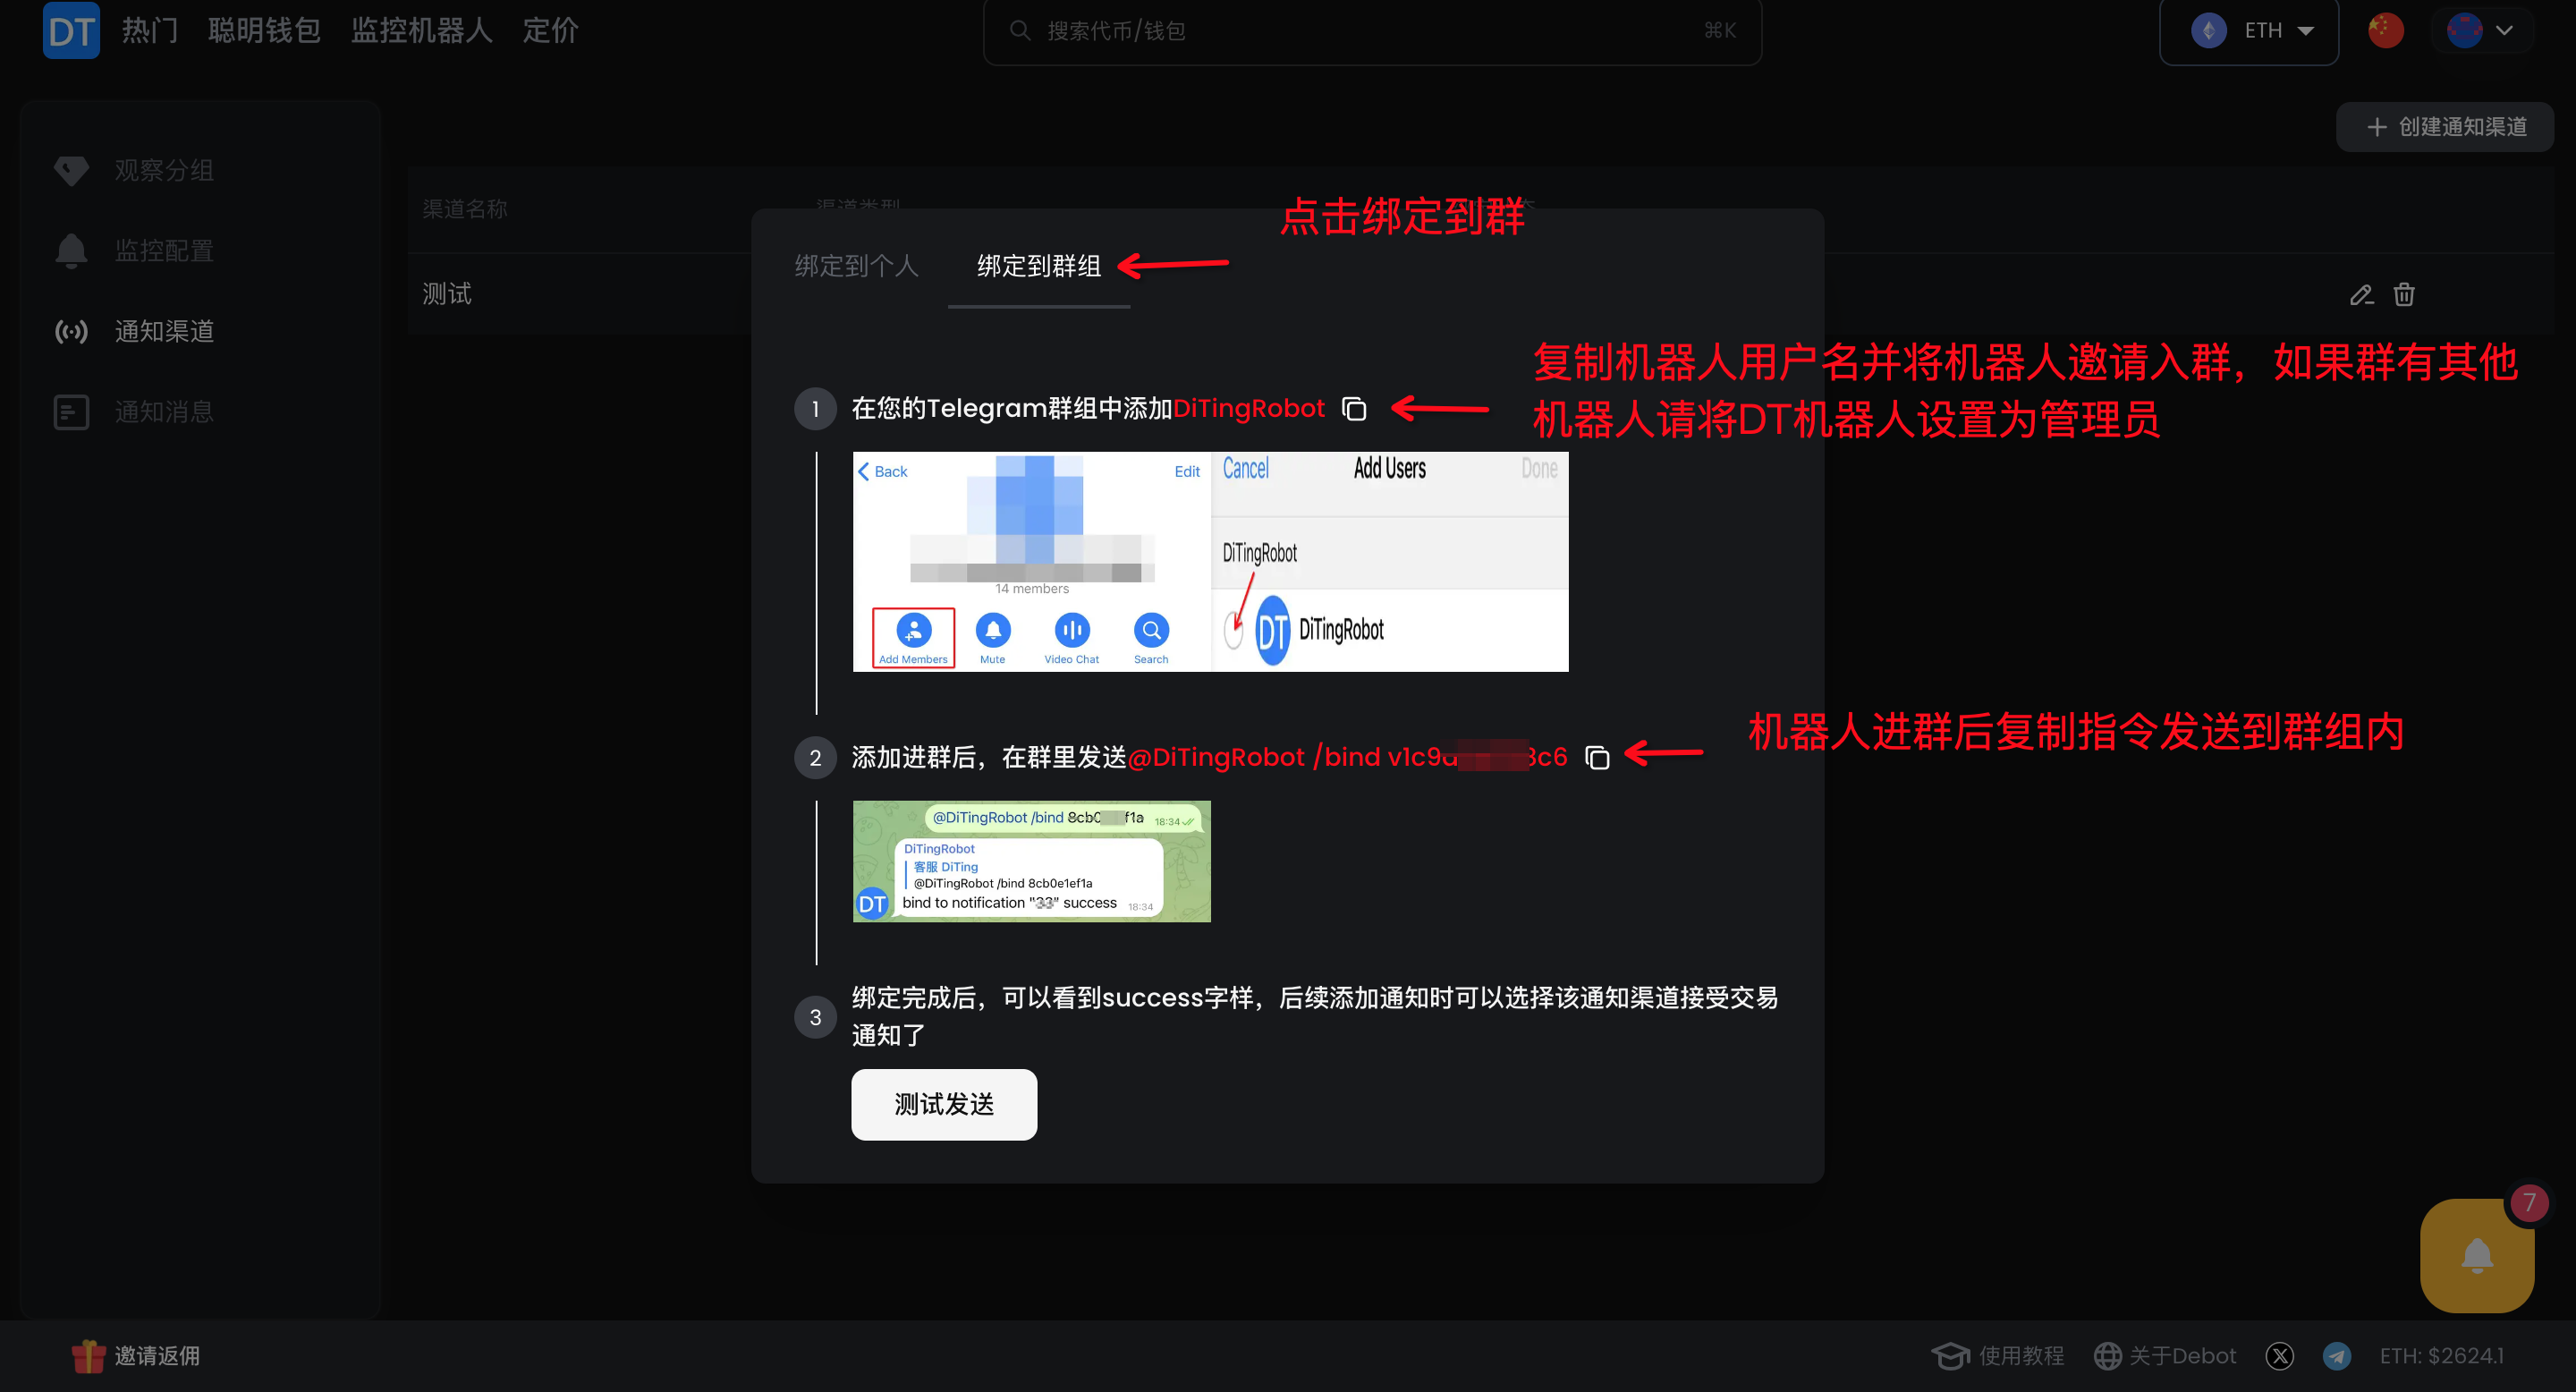Open 监控机器人 in top navigation

421,31
